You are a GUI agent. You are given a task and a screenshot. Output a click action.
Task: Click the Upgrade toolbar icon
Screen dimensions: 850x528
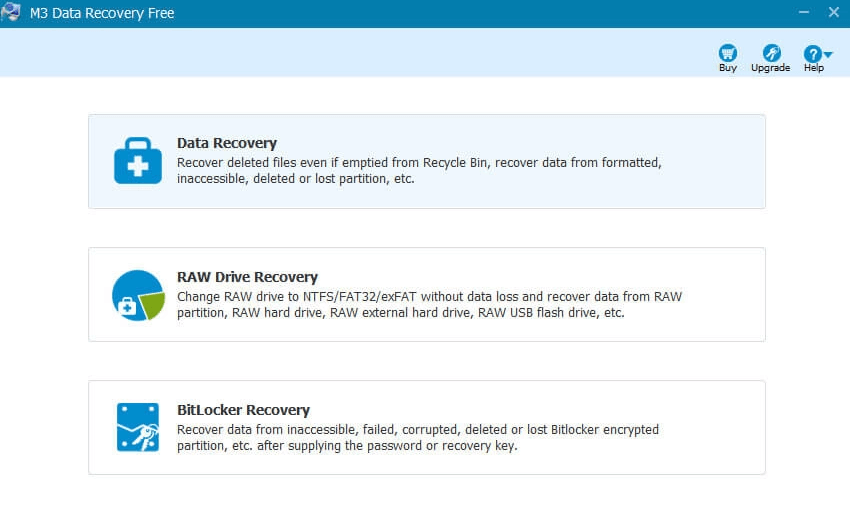click(771, 53)
